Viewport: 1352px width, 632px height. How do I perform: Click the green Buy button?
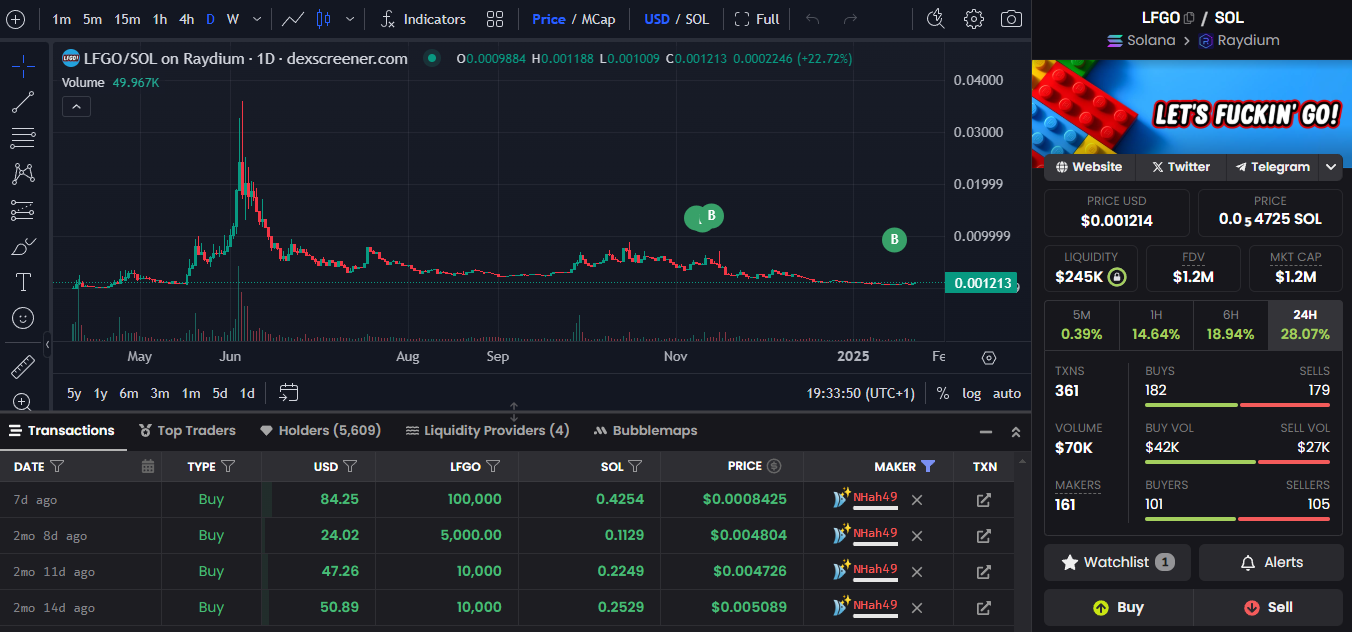(x=1118, y=607)
